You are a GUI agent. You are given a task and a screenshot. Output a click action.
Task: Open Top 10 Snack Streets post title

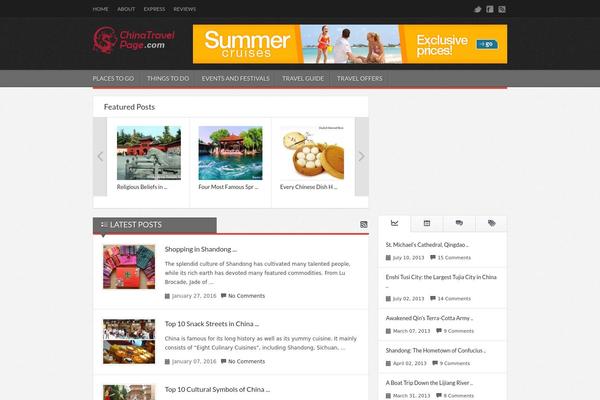[212, 324]
